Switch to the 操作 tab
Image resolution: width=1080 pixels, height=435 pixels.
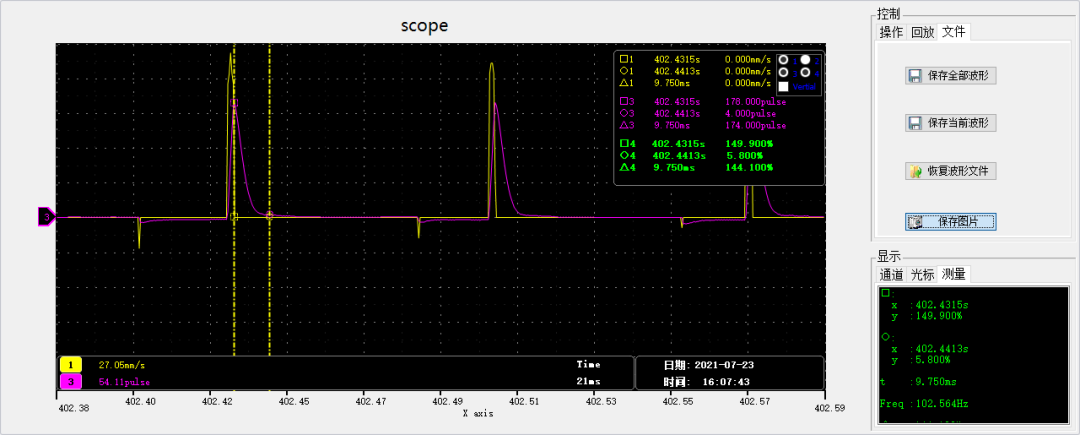(891, 32)
